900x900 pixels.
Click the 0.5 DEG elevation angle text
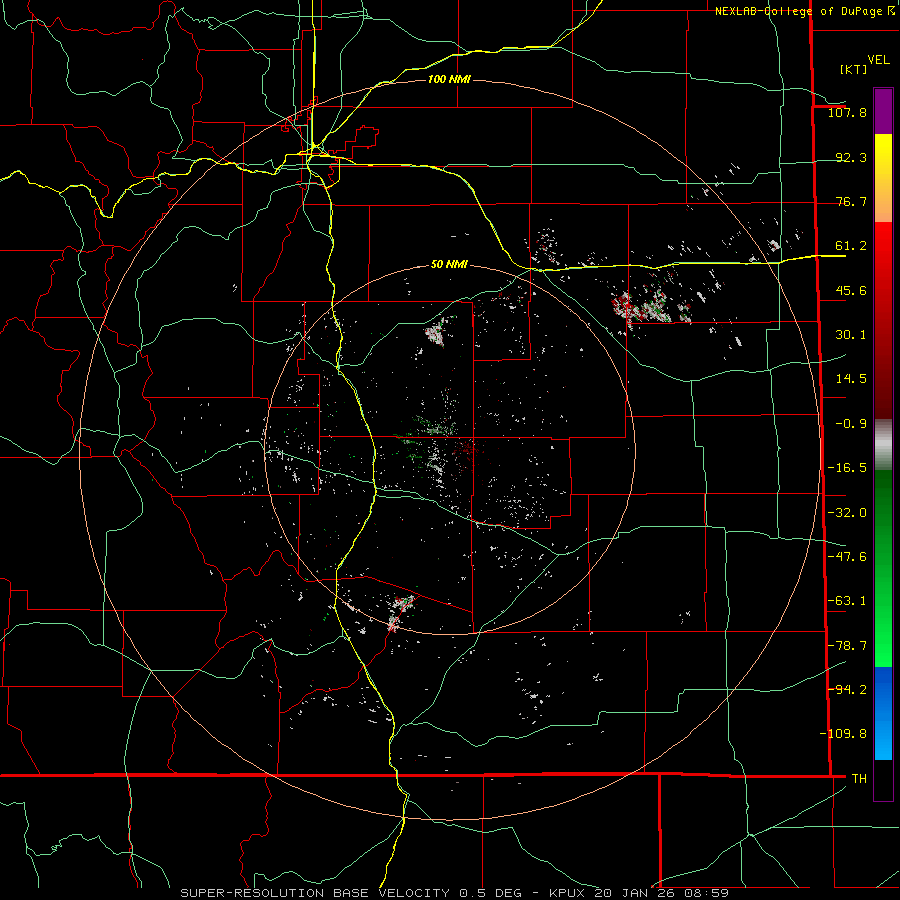point(490,893)
